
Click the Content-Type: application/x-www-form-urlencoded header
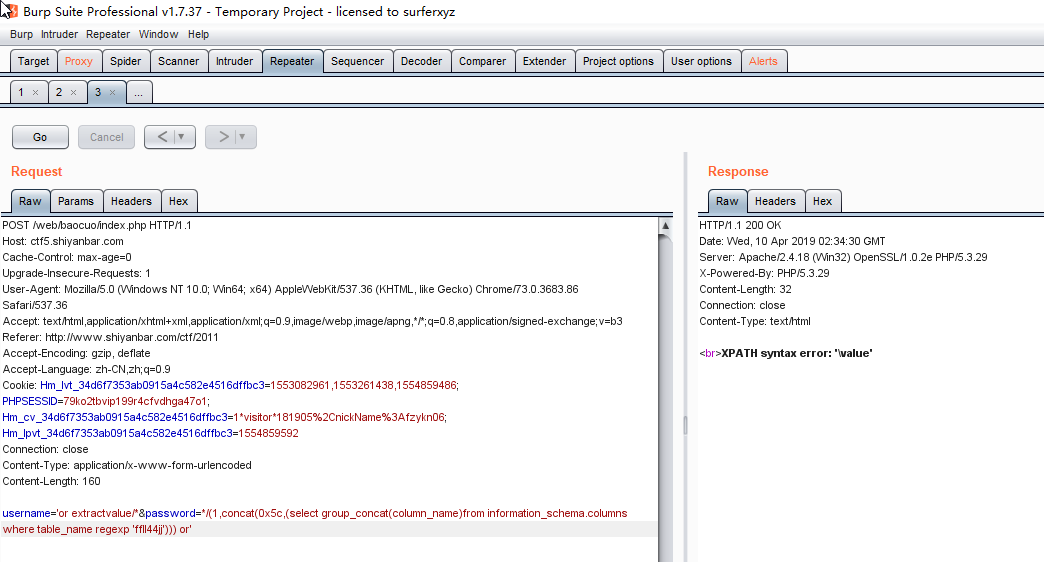(x=127, y=465)
